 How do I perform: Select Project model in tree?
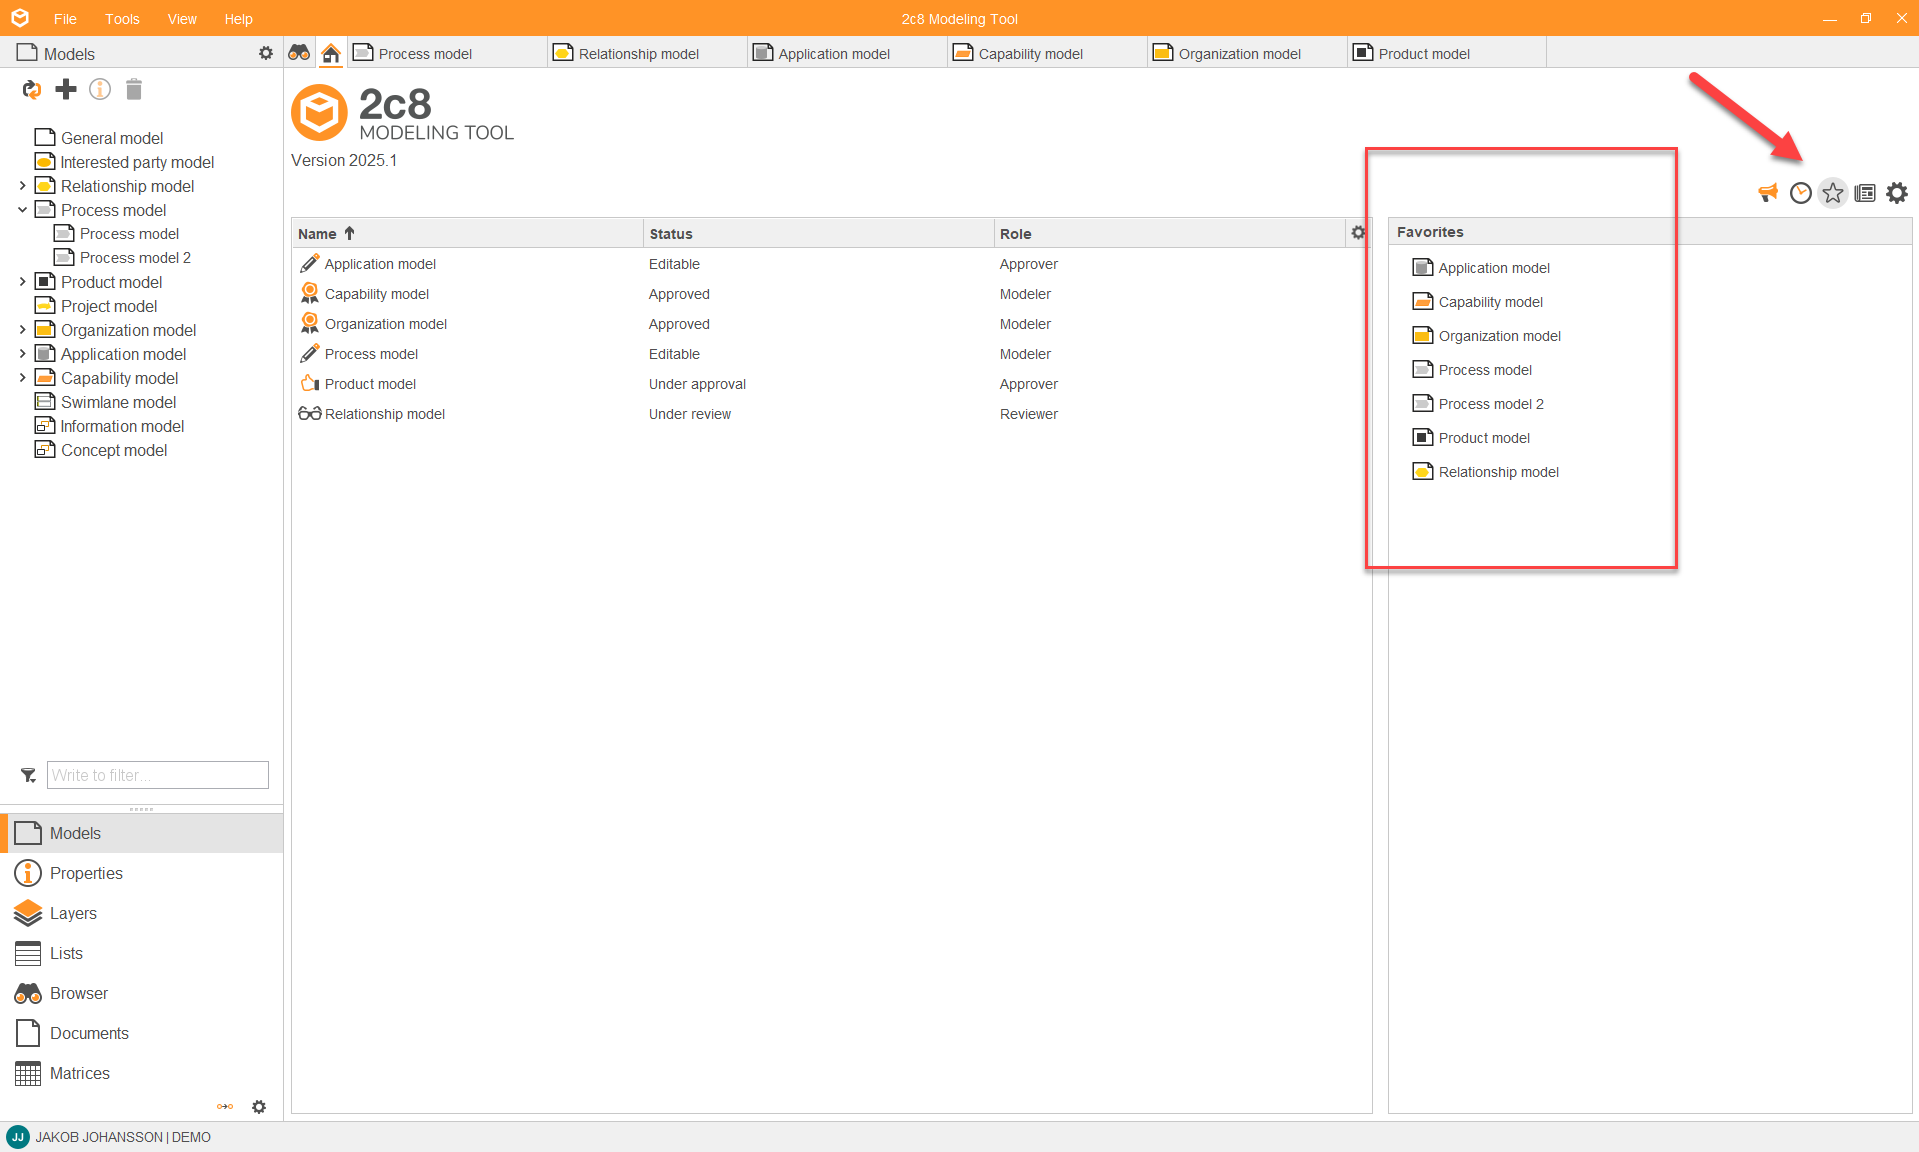97,306
